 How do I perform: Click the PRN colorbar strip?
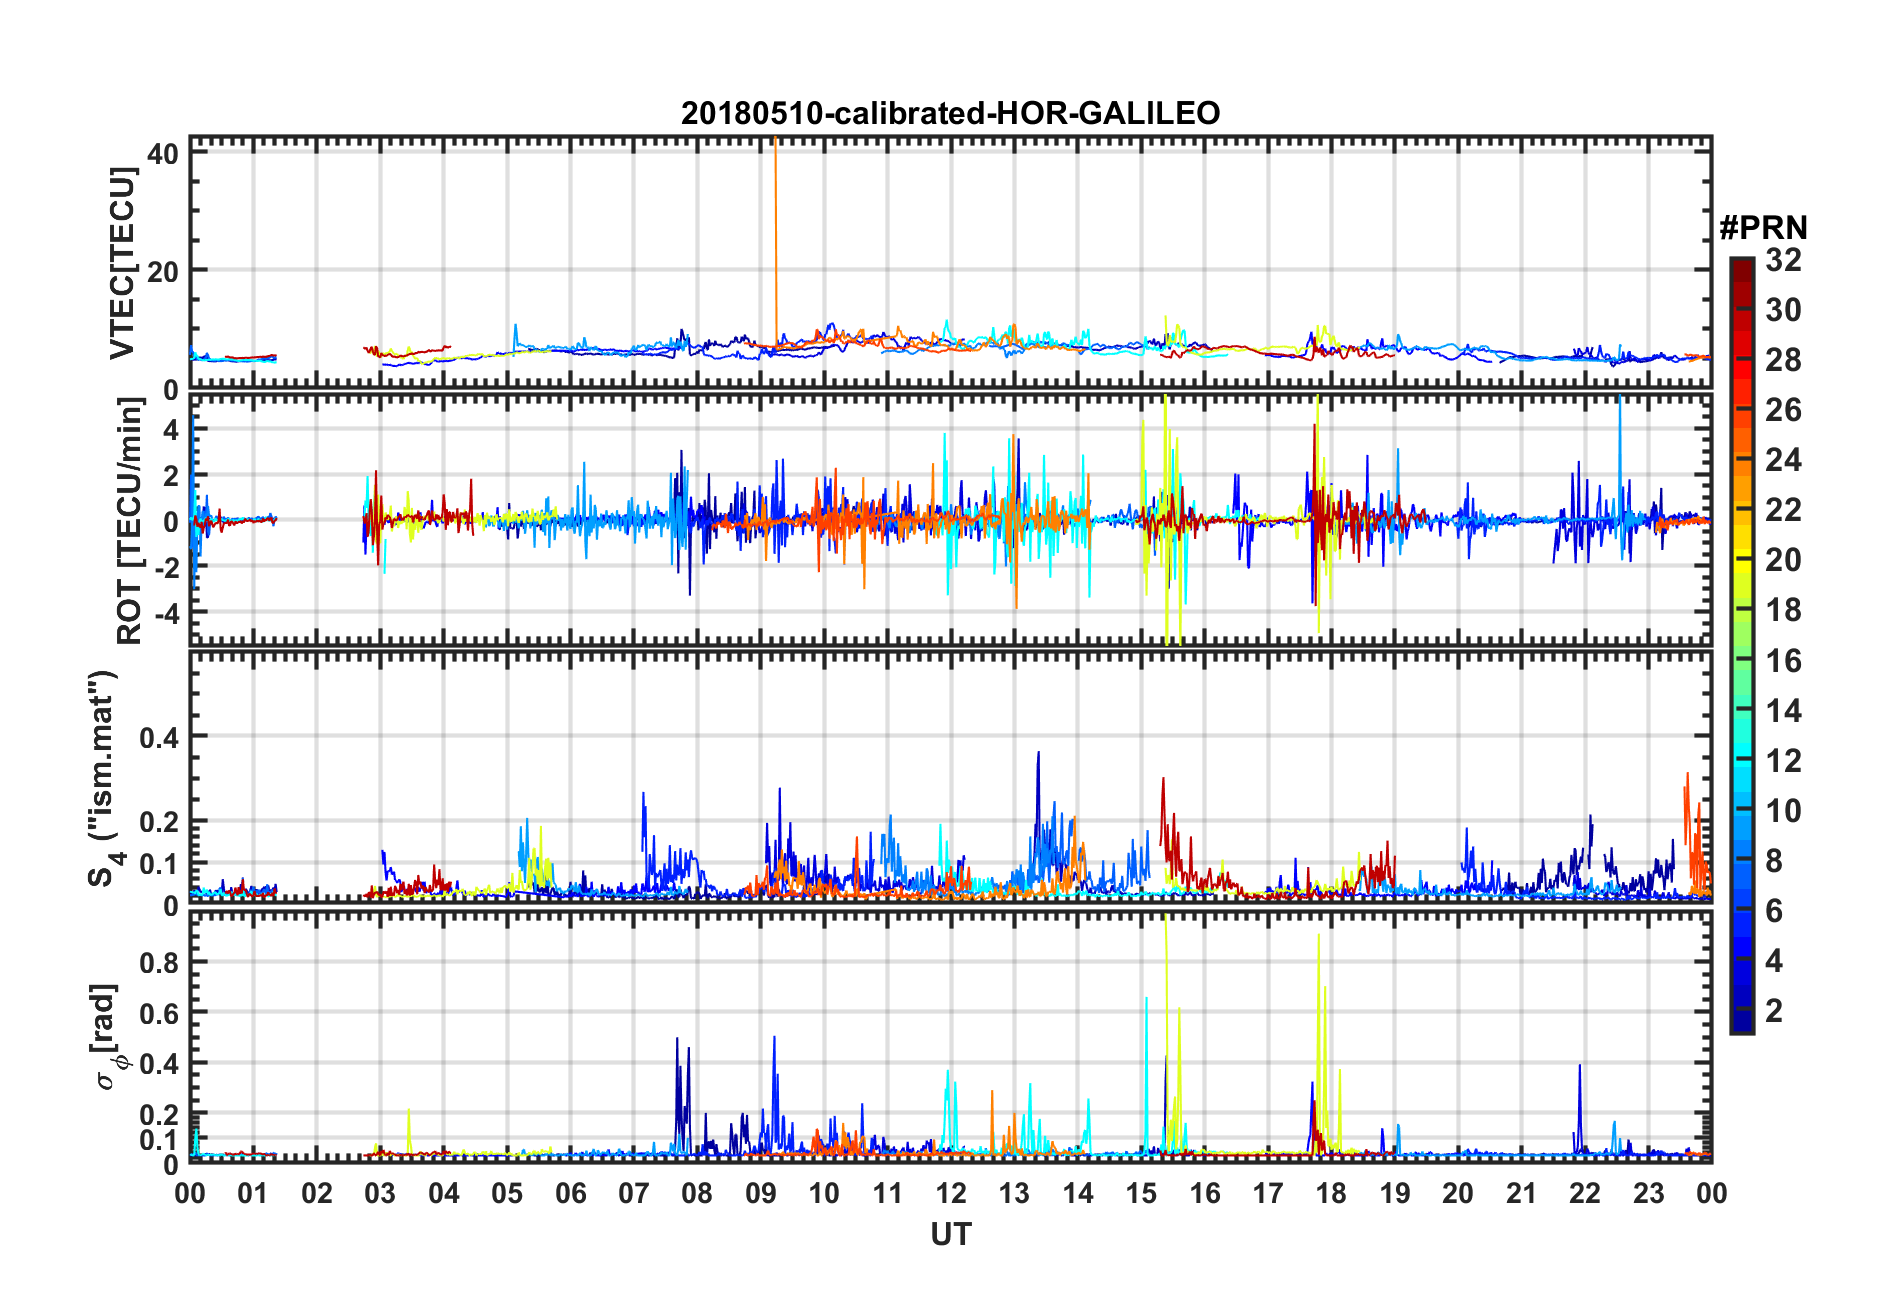click(x=1741, y=646)
